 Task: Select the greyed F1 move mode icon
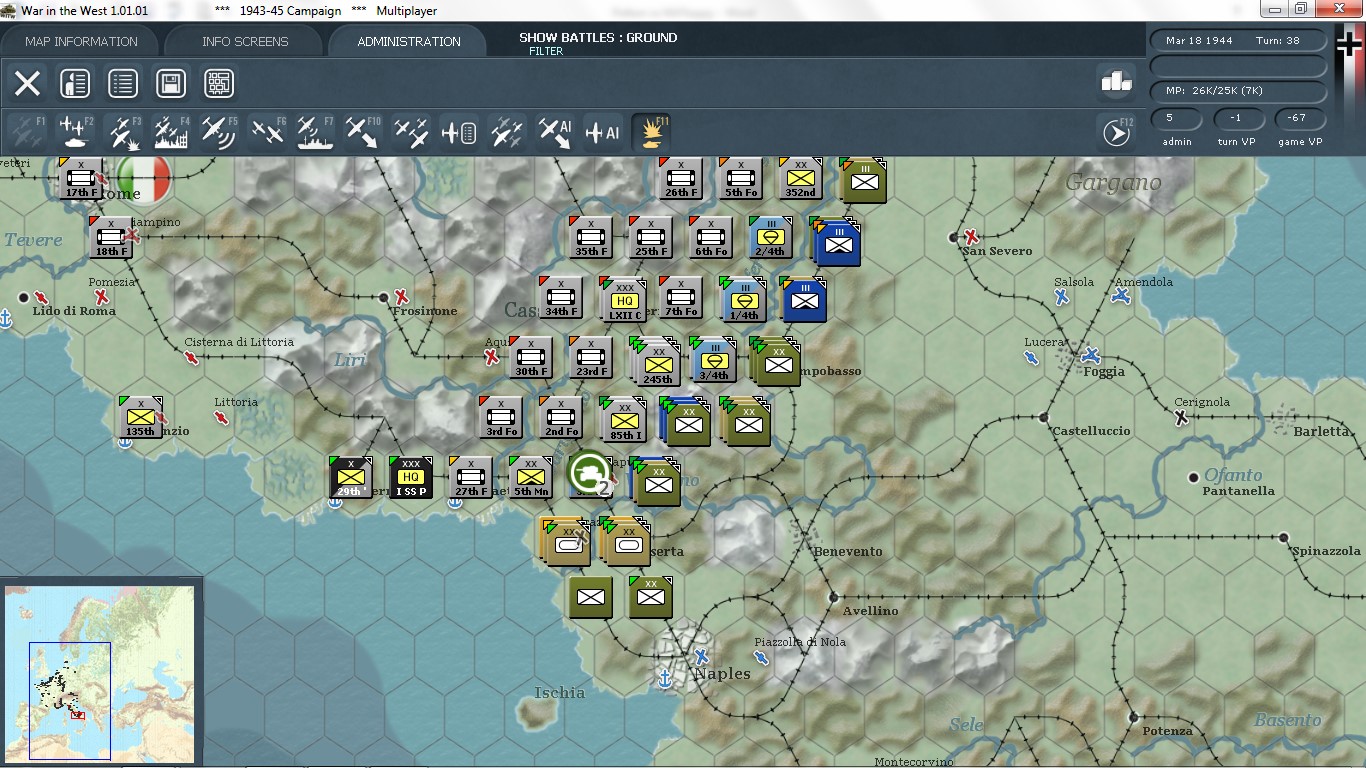(26, 132)
